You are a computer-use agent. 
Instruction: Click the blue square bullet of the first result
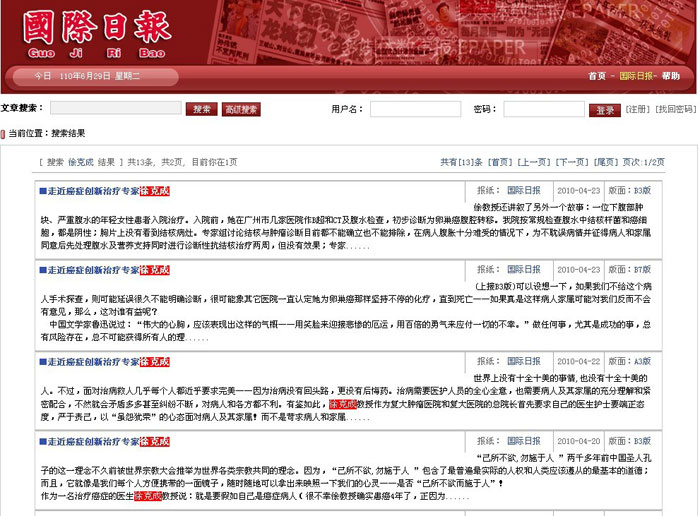click(x=42, y=190)
